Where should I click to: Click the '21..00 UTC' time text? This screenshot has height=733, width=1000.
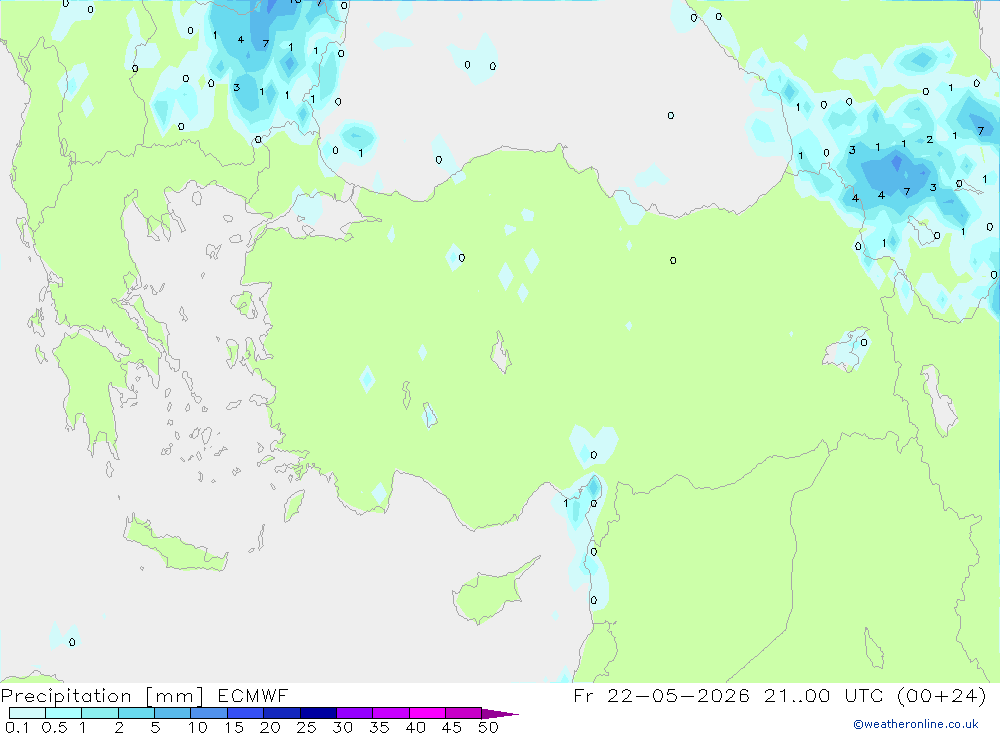coord(824,695)
